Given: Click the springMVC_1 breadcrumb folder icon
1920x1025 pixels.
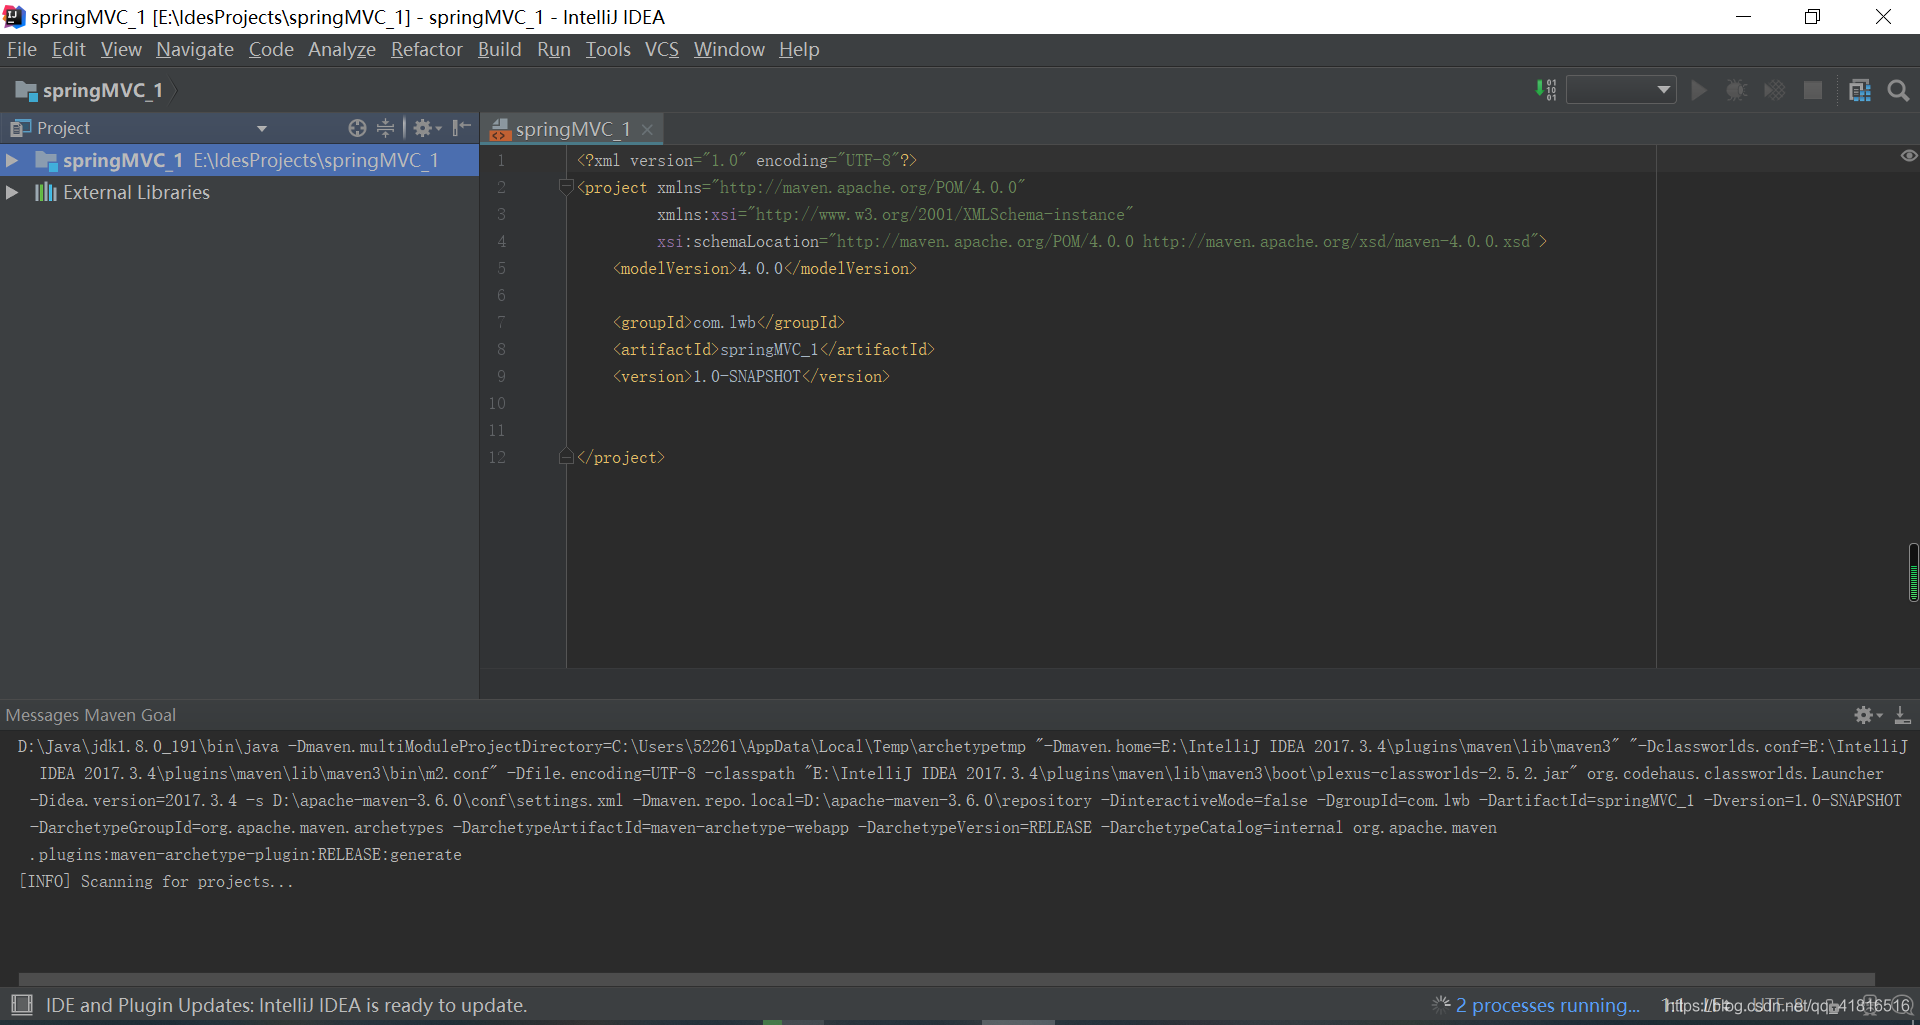Looking at the screenshot, I should point(26,91).
